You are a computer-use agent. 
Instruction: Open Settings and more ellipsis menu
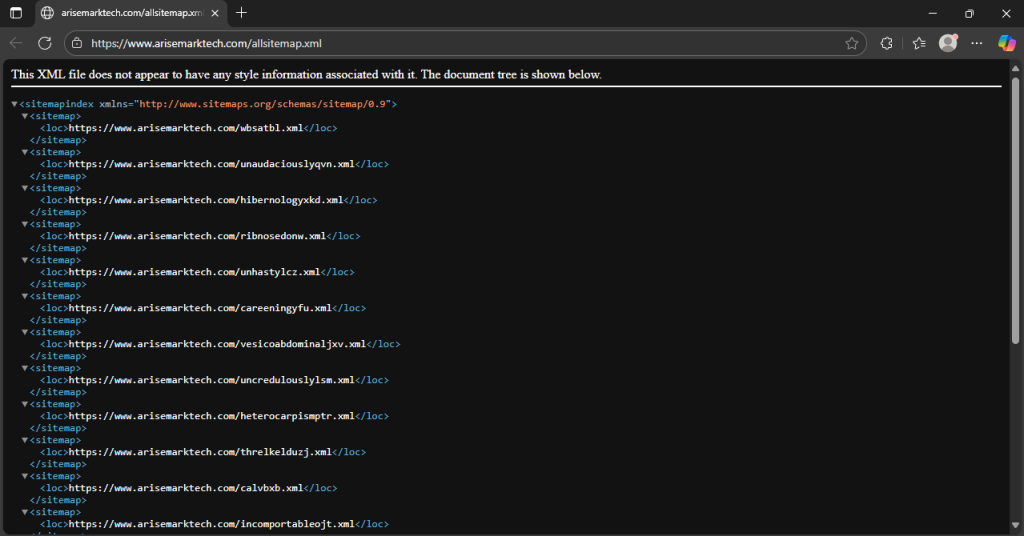[977, 43]
